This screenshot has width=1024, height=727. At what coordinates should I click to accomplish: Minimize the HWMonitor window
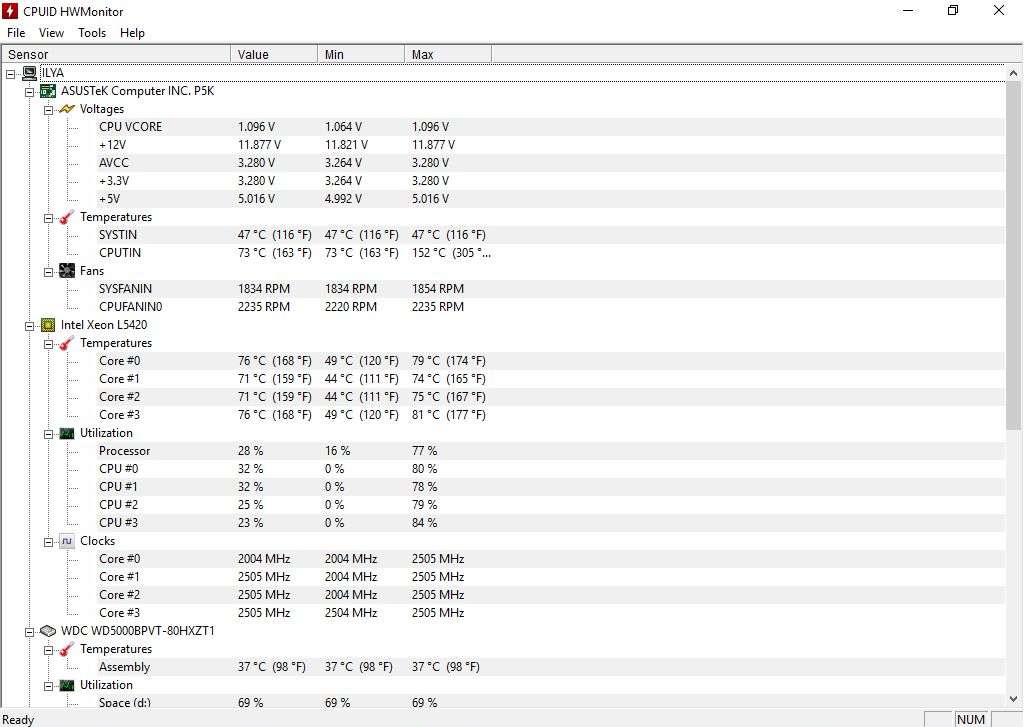click(908, 10)
